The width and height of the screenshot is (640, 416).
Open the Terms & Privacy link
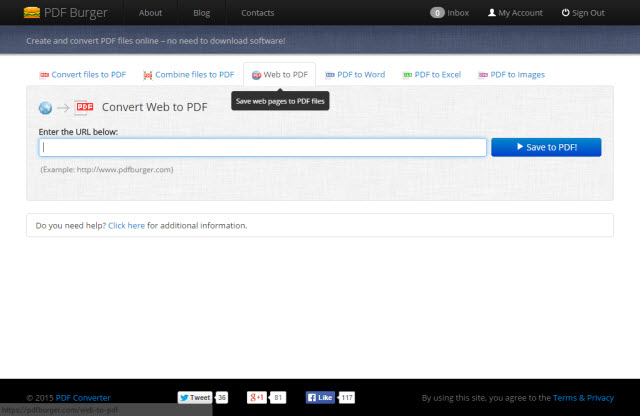click(x=583, y=398)
